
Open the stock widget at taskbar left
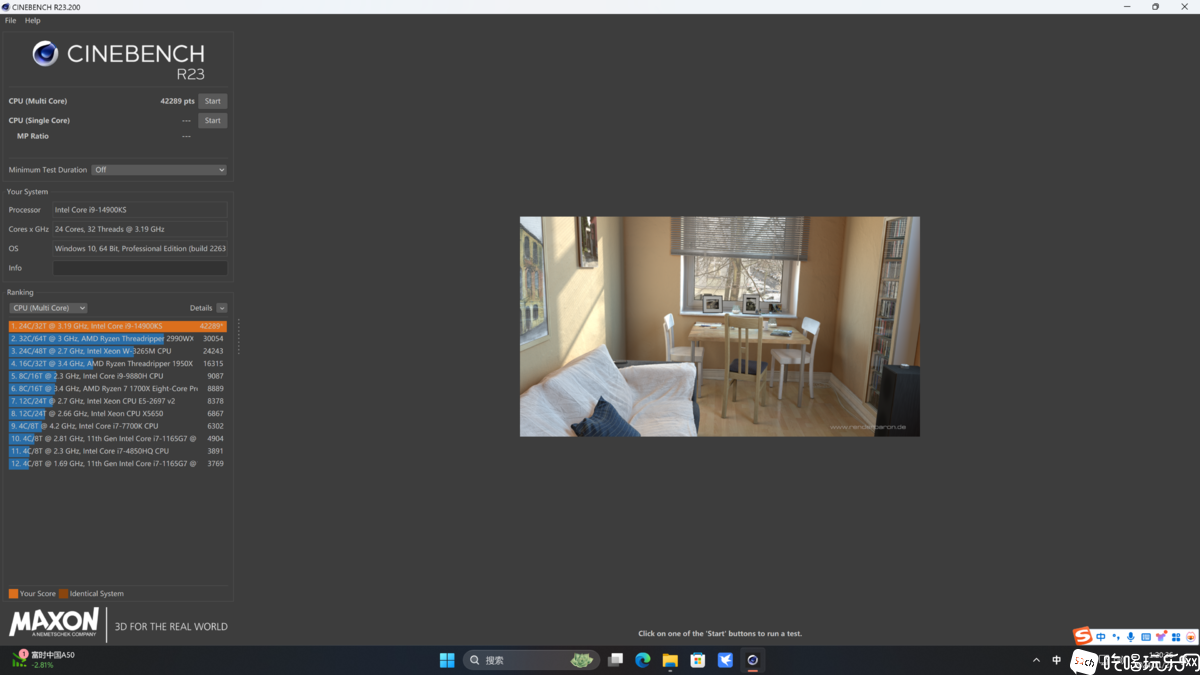point(43,659)
